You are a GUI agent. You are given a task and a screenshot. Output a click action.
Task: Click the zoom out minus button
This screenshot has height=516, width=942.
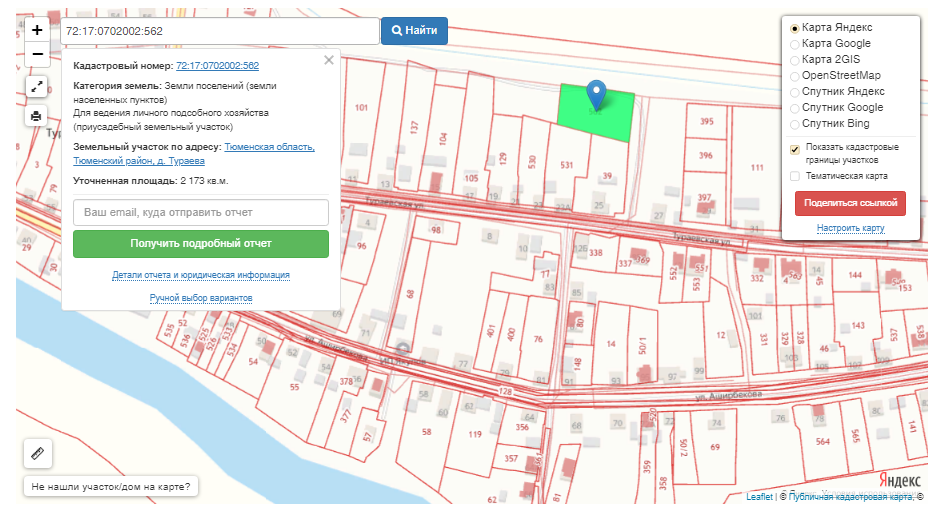pos(37,54)
